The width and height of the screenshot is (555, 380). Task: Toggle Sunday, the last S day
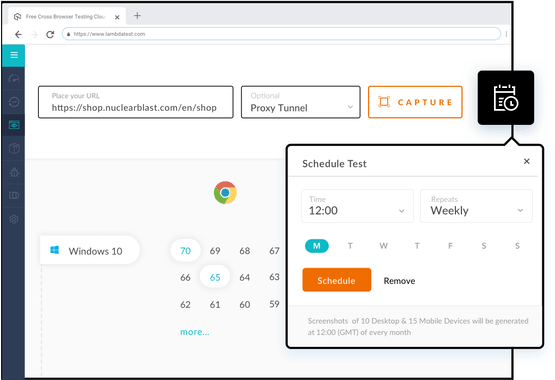pos(517,246)
